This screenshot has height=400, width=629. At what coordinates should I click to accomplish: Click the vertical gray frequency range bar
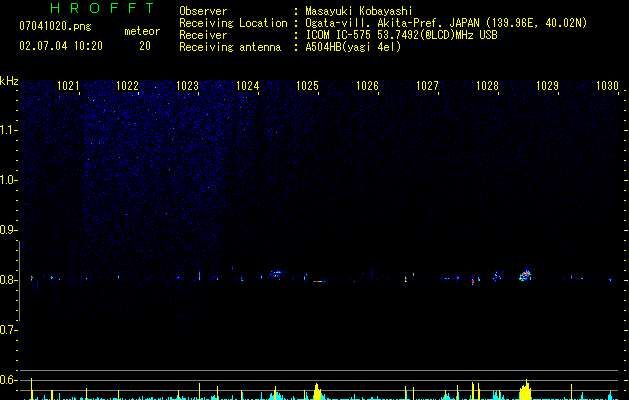click(19, 281)
